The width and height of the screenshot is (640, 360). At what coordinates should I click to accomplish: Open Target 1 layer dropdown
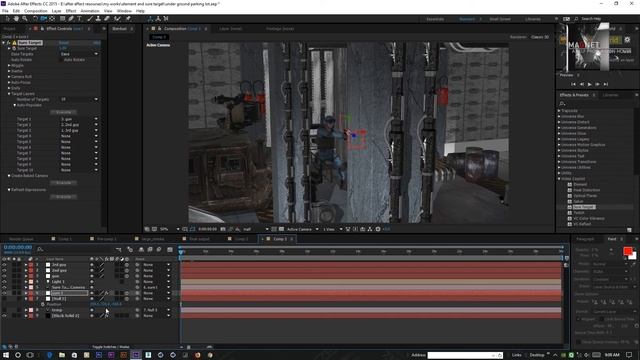[80, 119]
